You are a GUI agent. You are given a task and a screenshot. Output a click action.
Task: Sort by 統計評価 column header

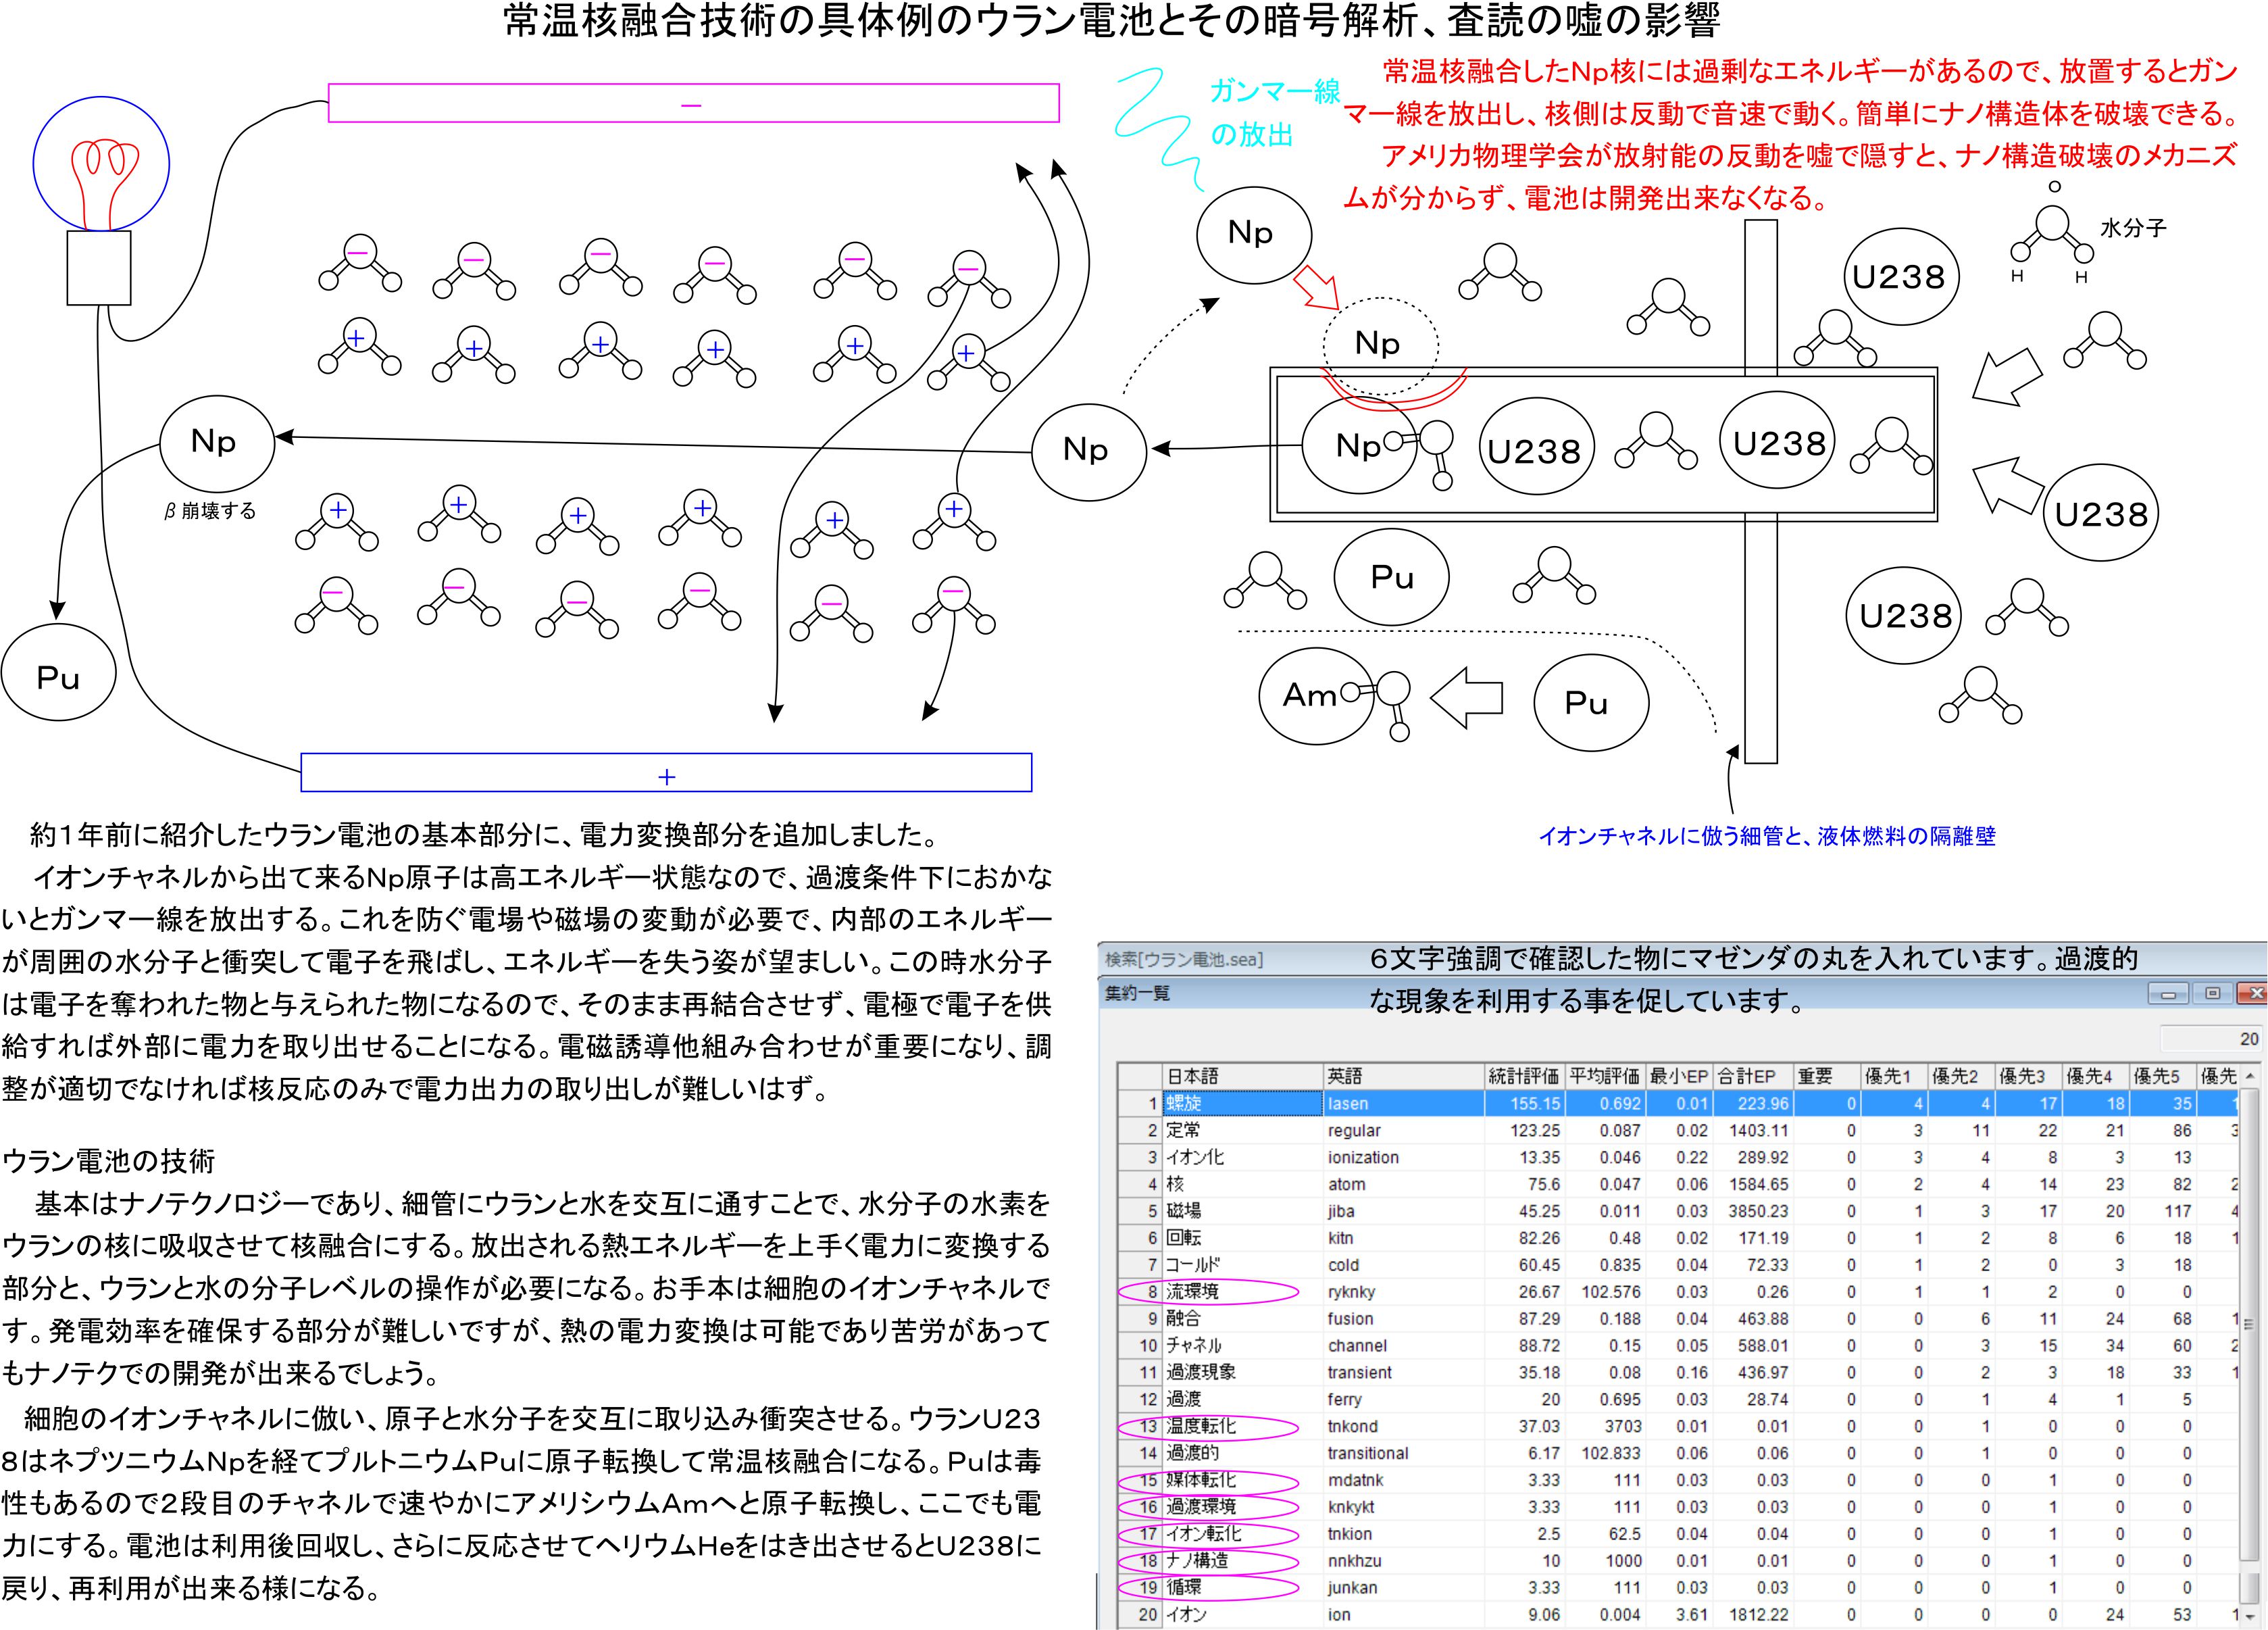(1523, 1077)
